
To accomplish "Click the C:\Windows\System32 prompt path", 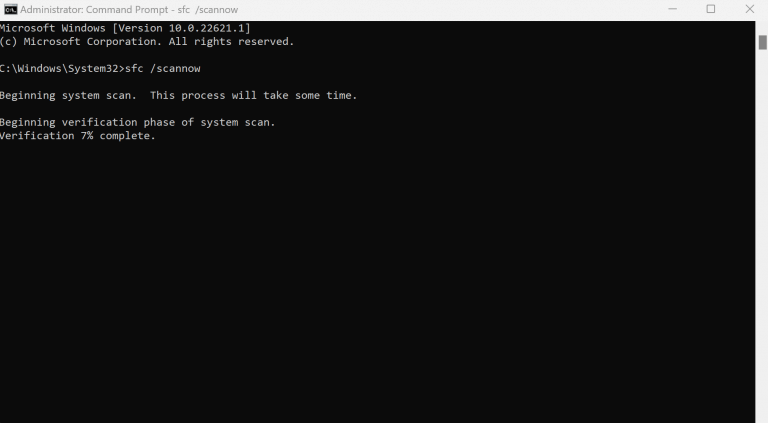I will [x=59, y=69].
